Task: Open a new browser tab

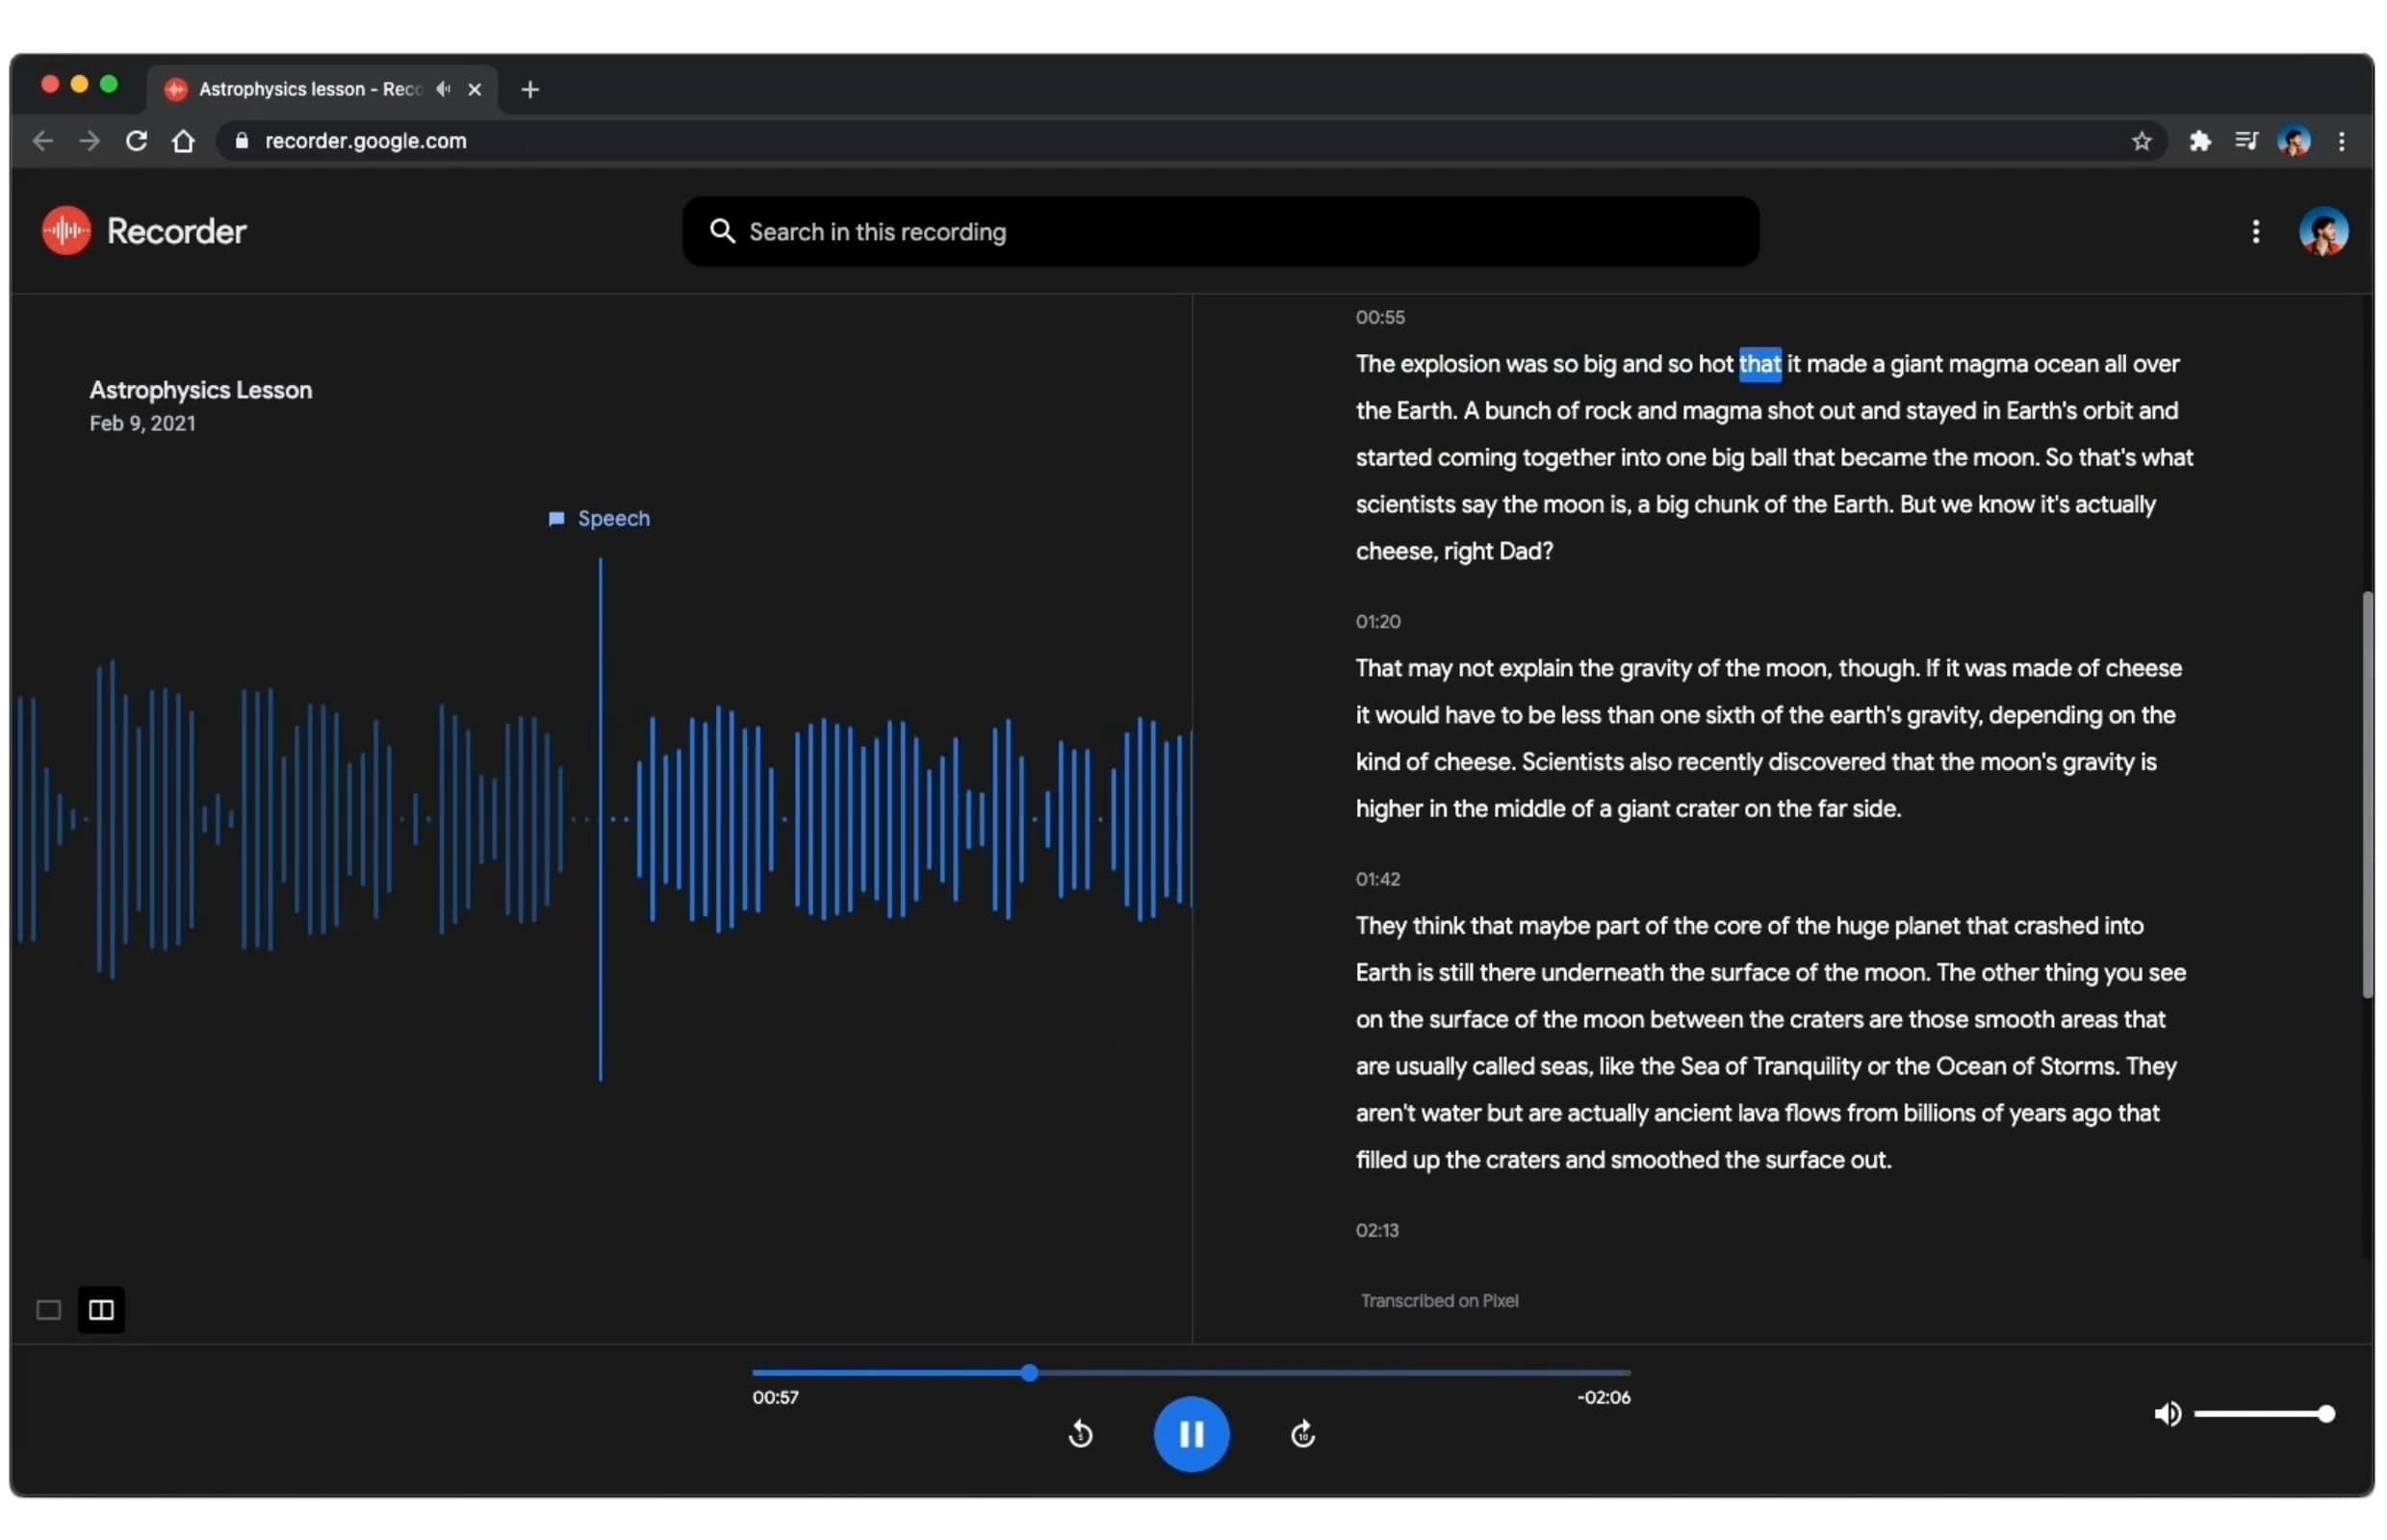Action: click(530, 90)
